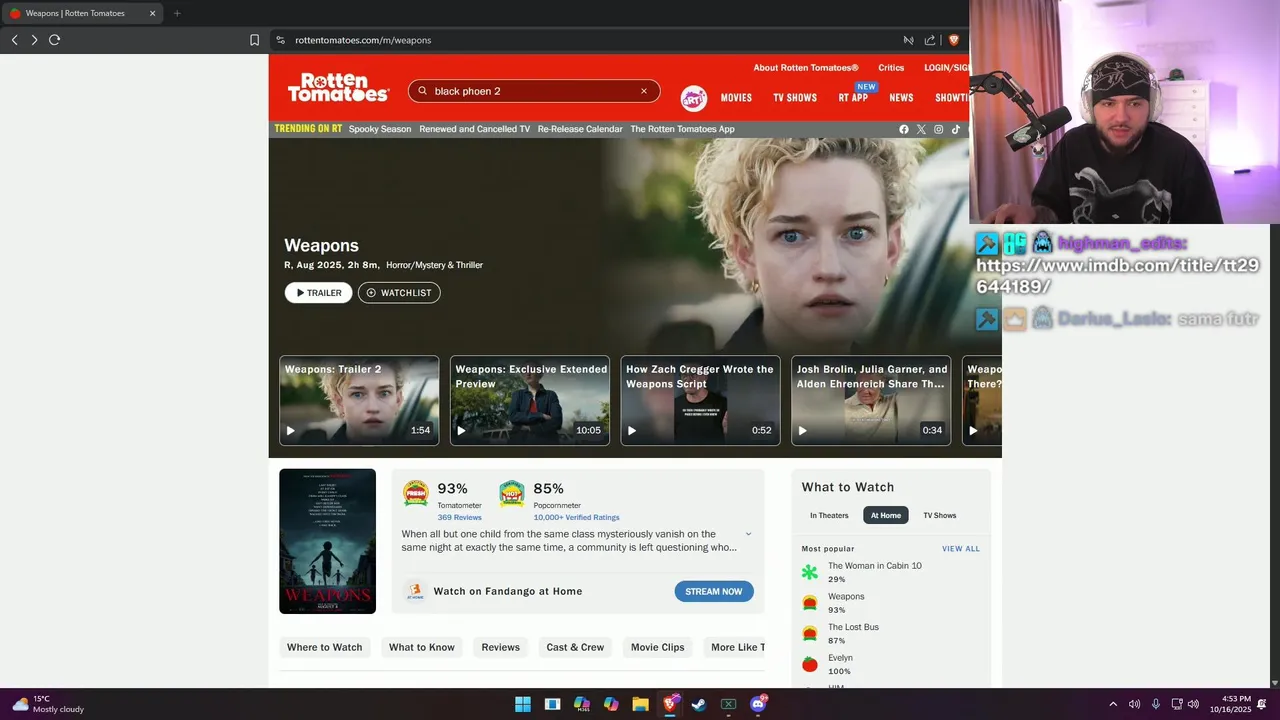Open the TV SHOWS menu in header
Viewport: 1280px width, 720px height.
(x=795, y=98)
